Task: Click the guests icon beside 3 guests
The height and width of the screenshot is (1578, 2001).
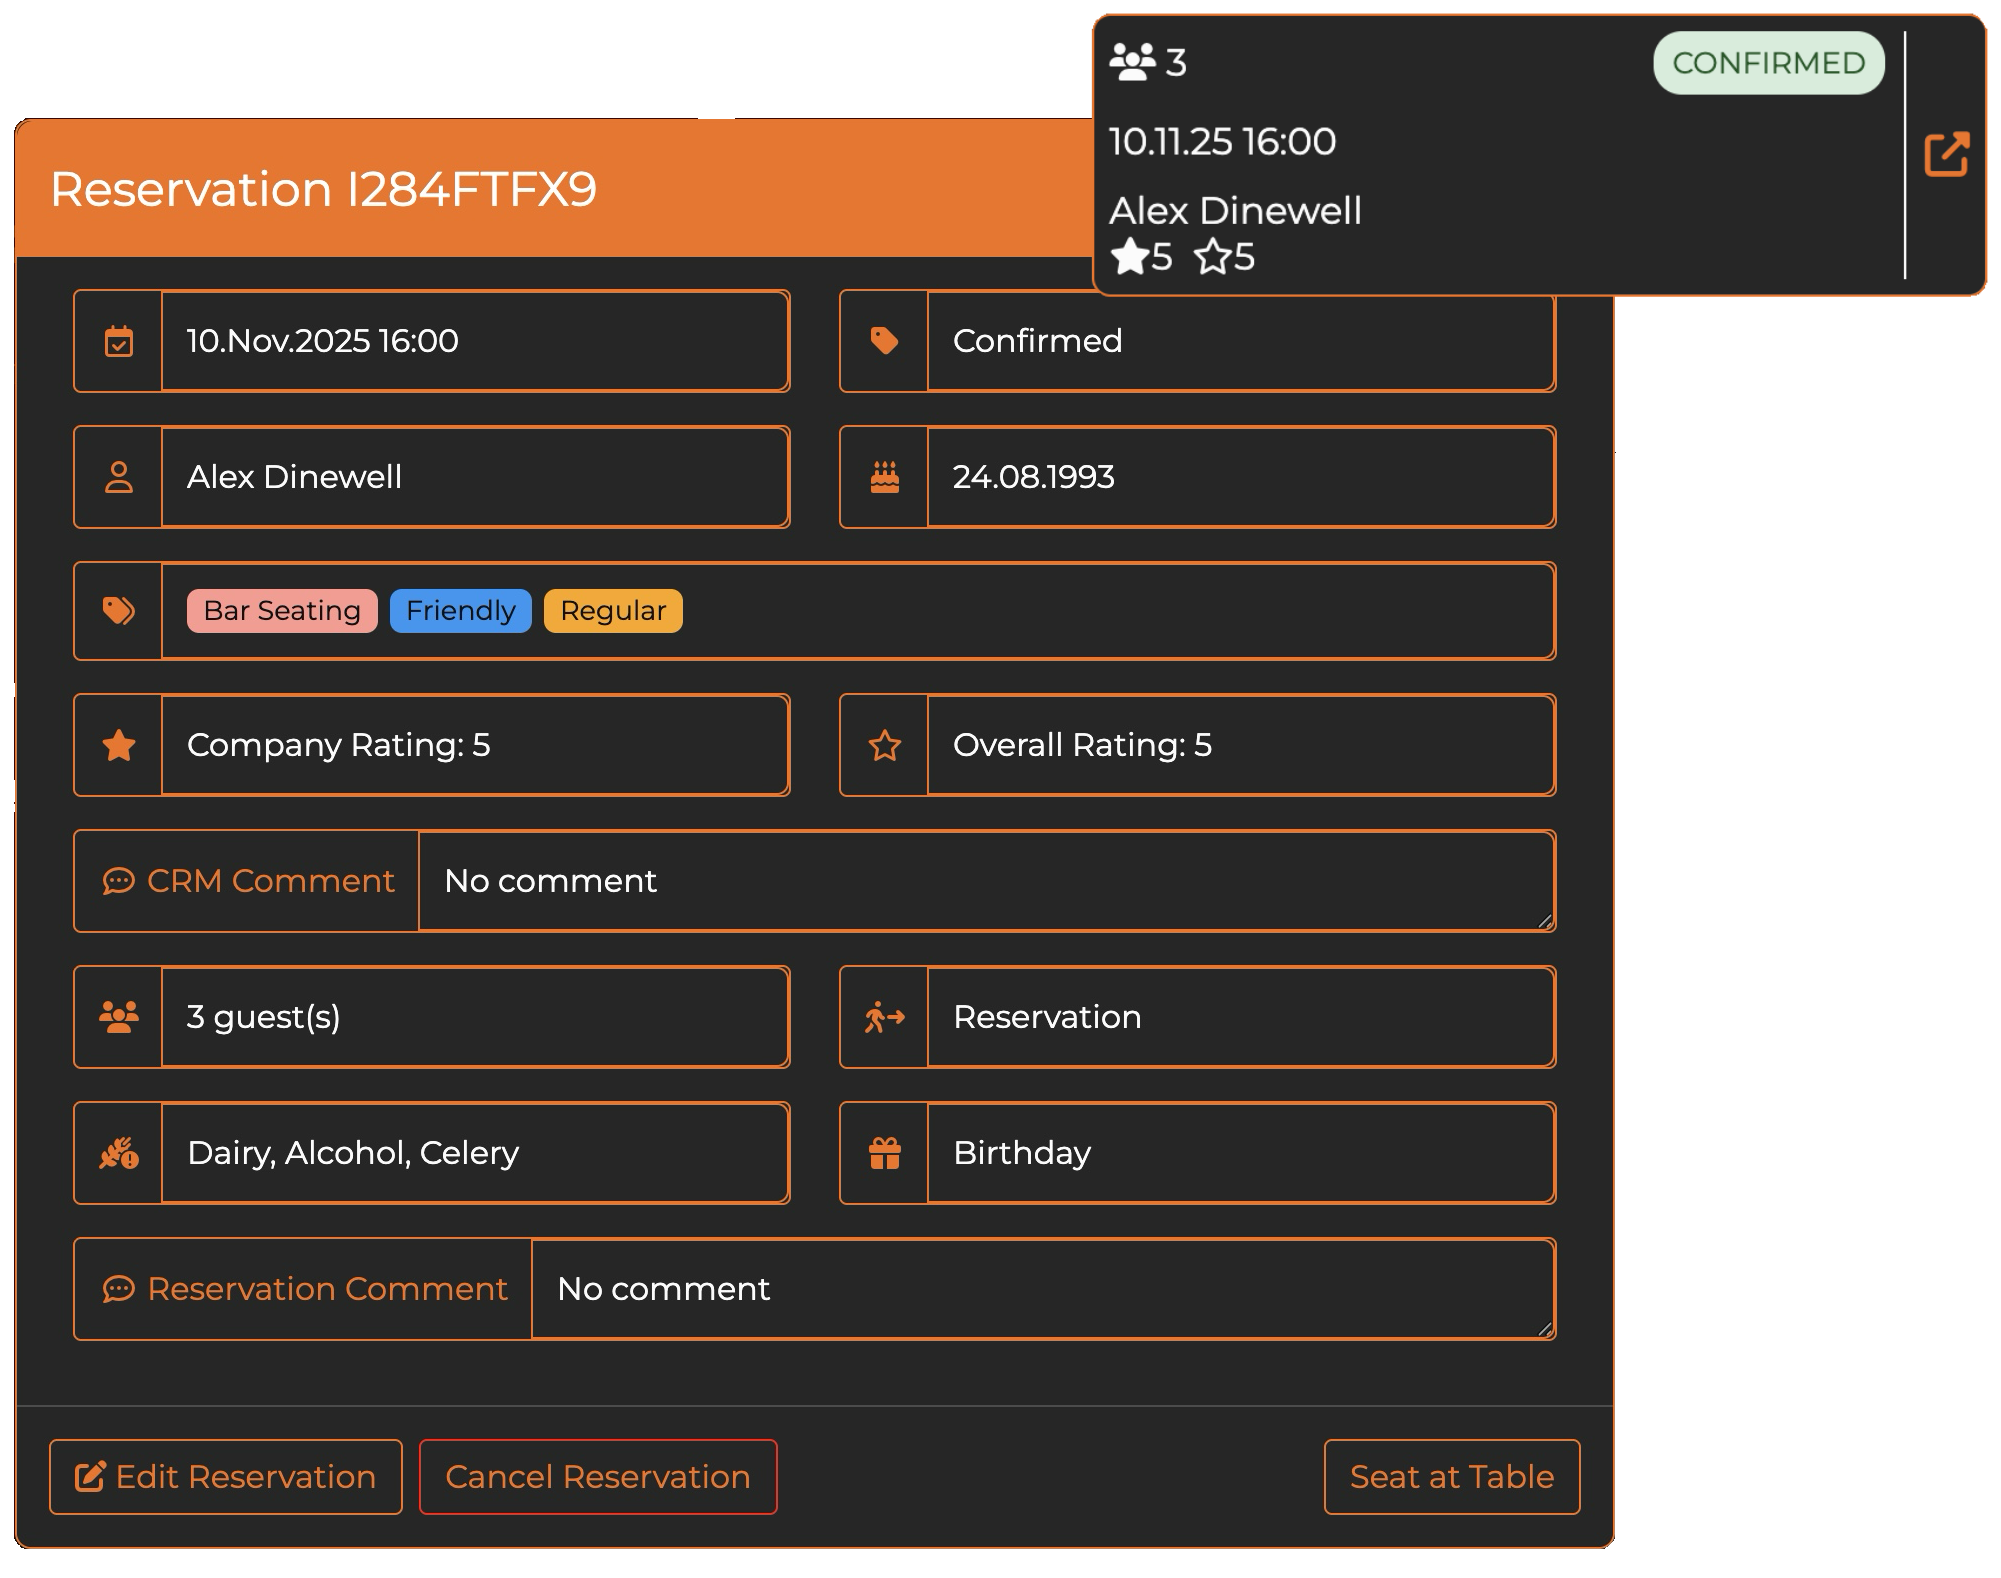Action: (118, 1017)
